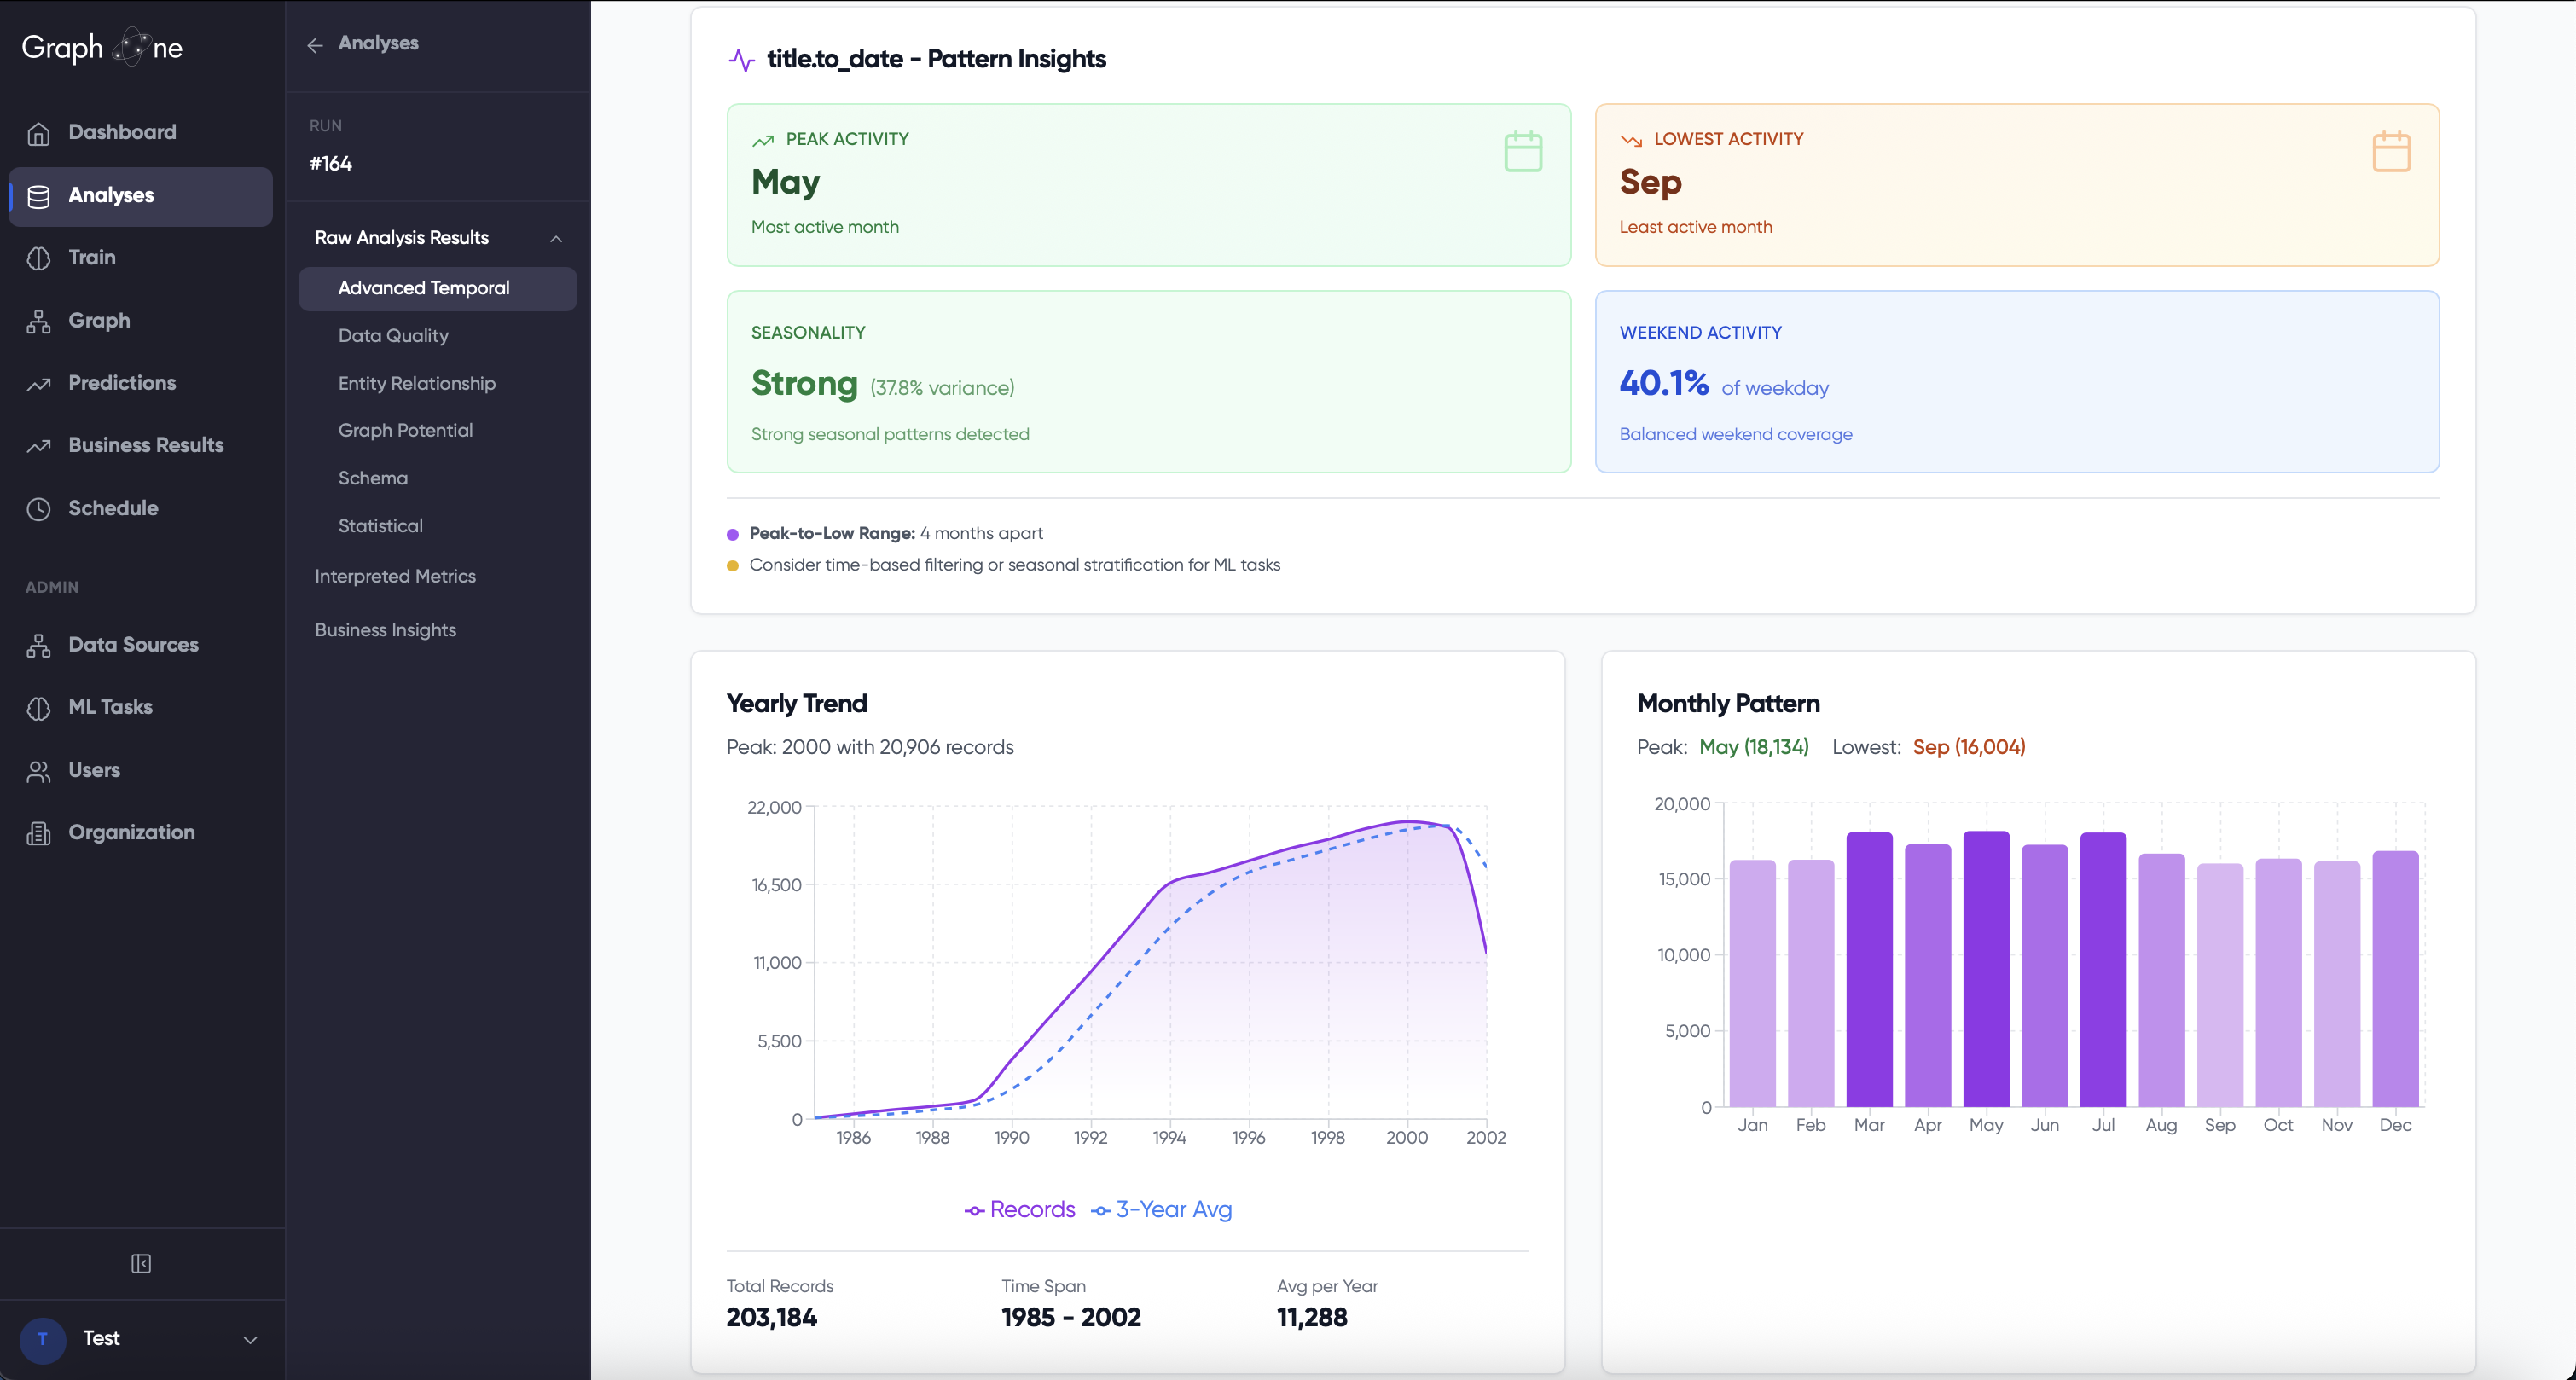This screenshot has height=1380, width=2576.
Task: Switch to the Data Quality results tab
Action: 393,336
